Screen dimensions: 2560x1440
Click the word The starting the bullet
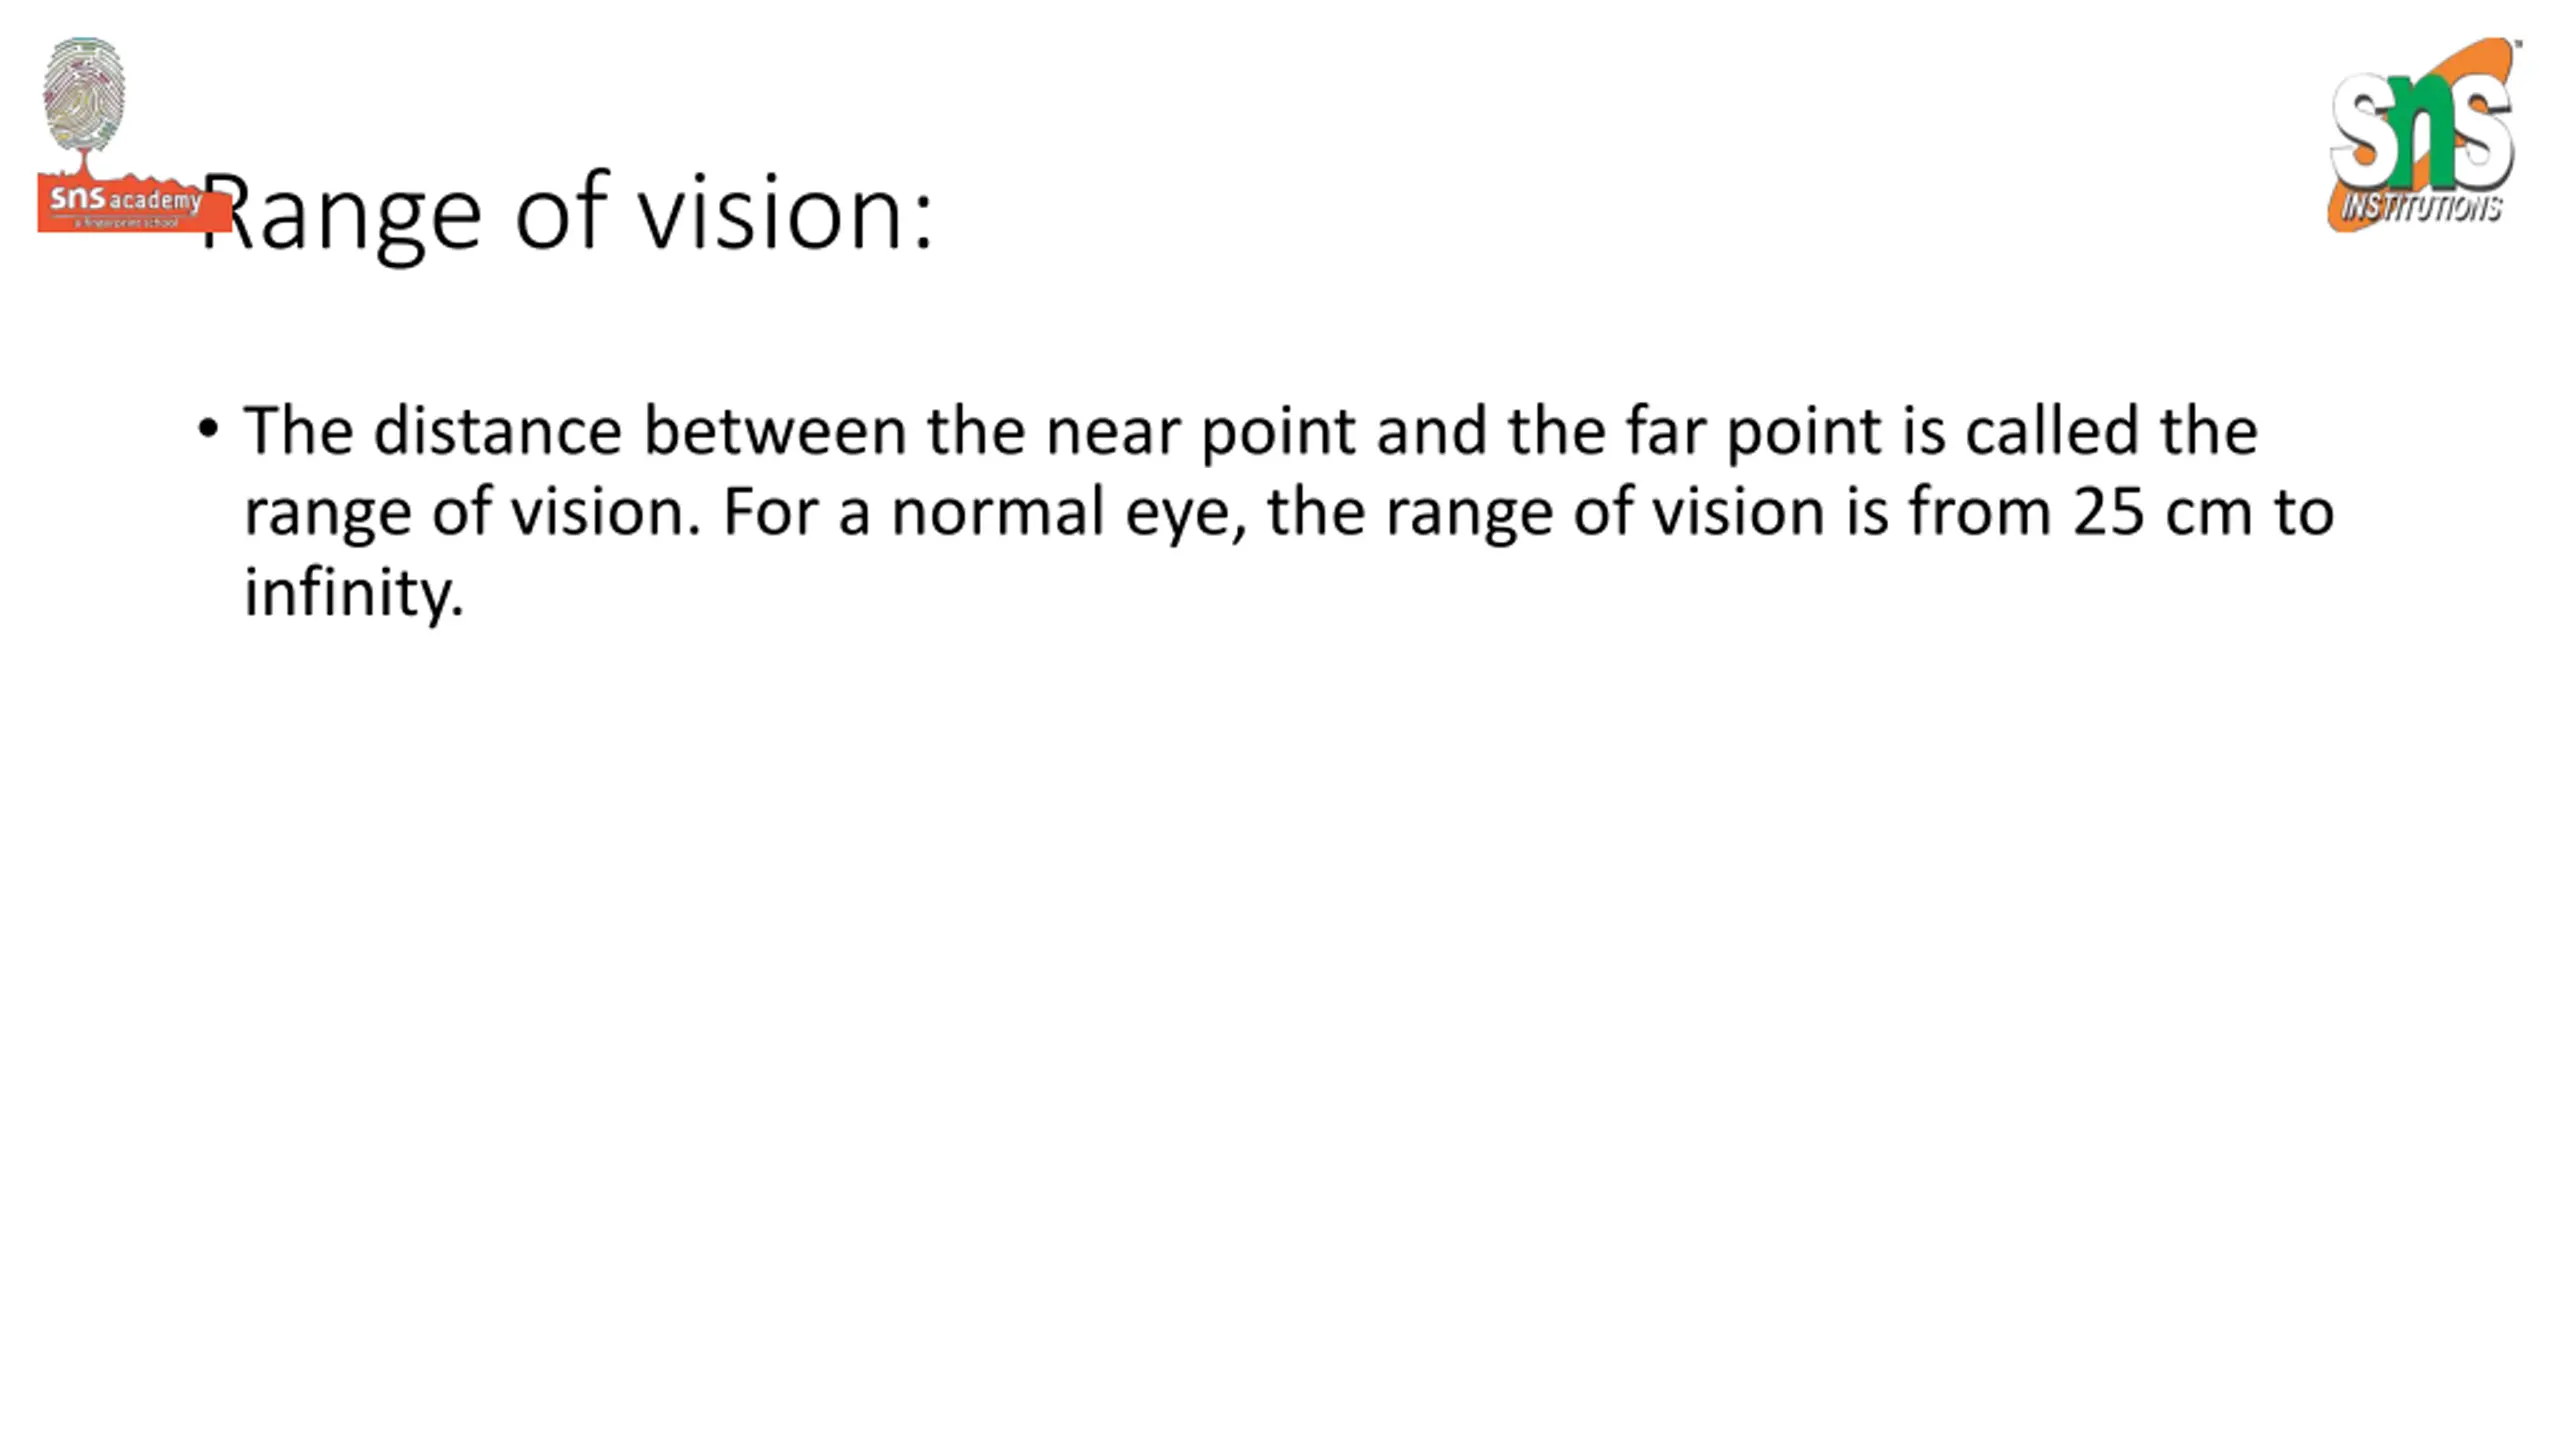298,432
